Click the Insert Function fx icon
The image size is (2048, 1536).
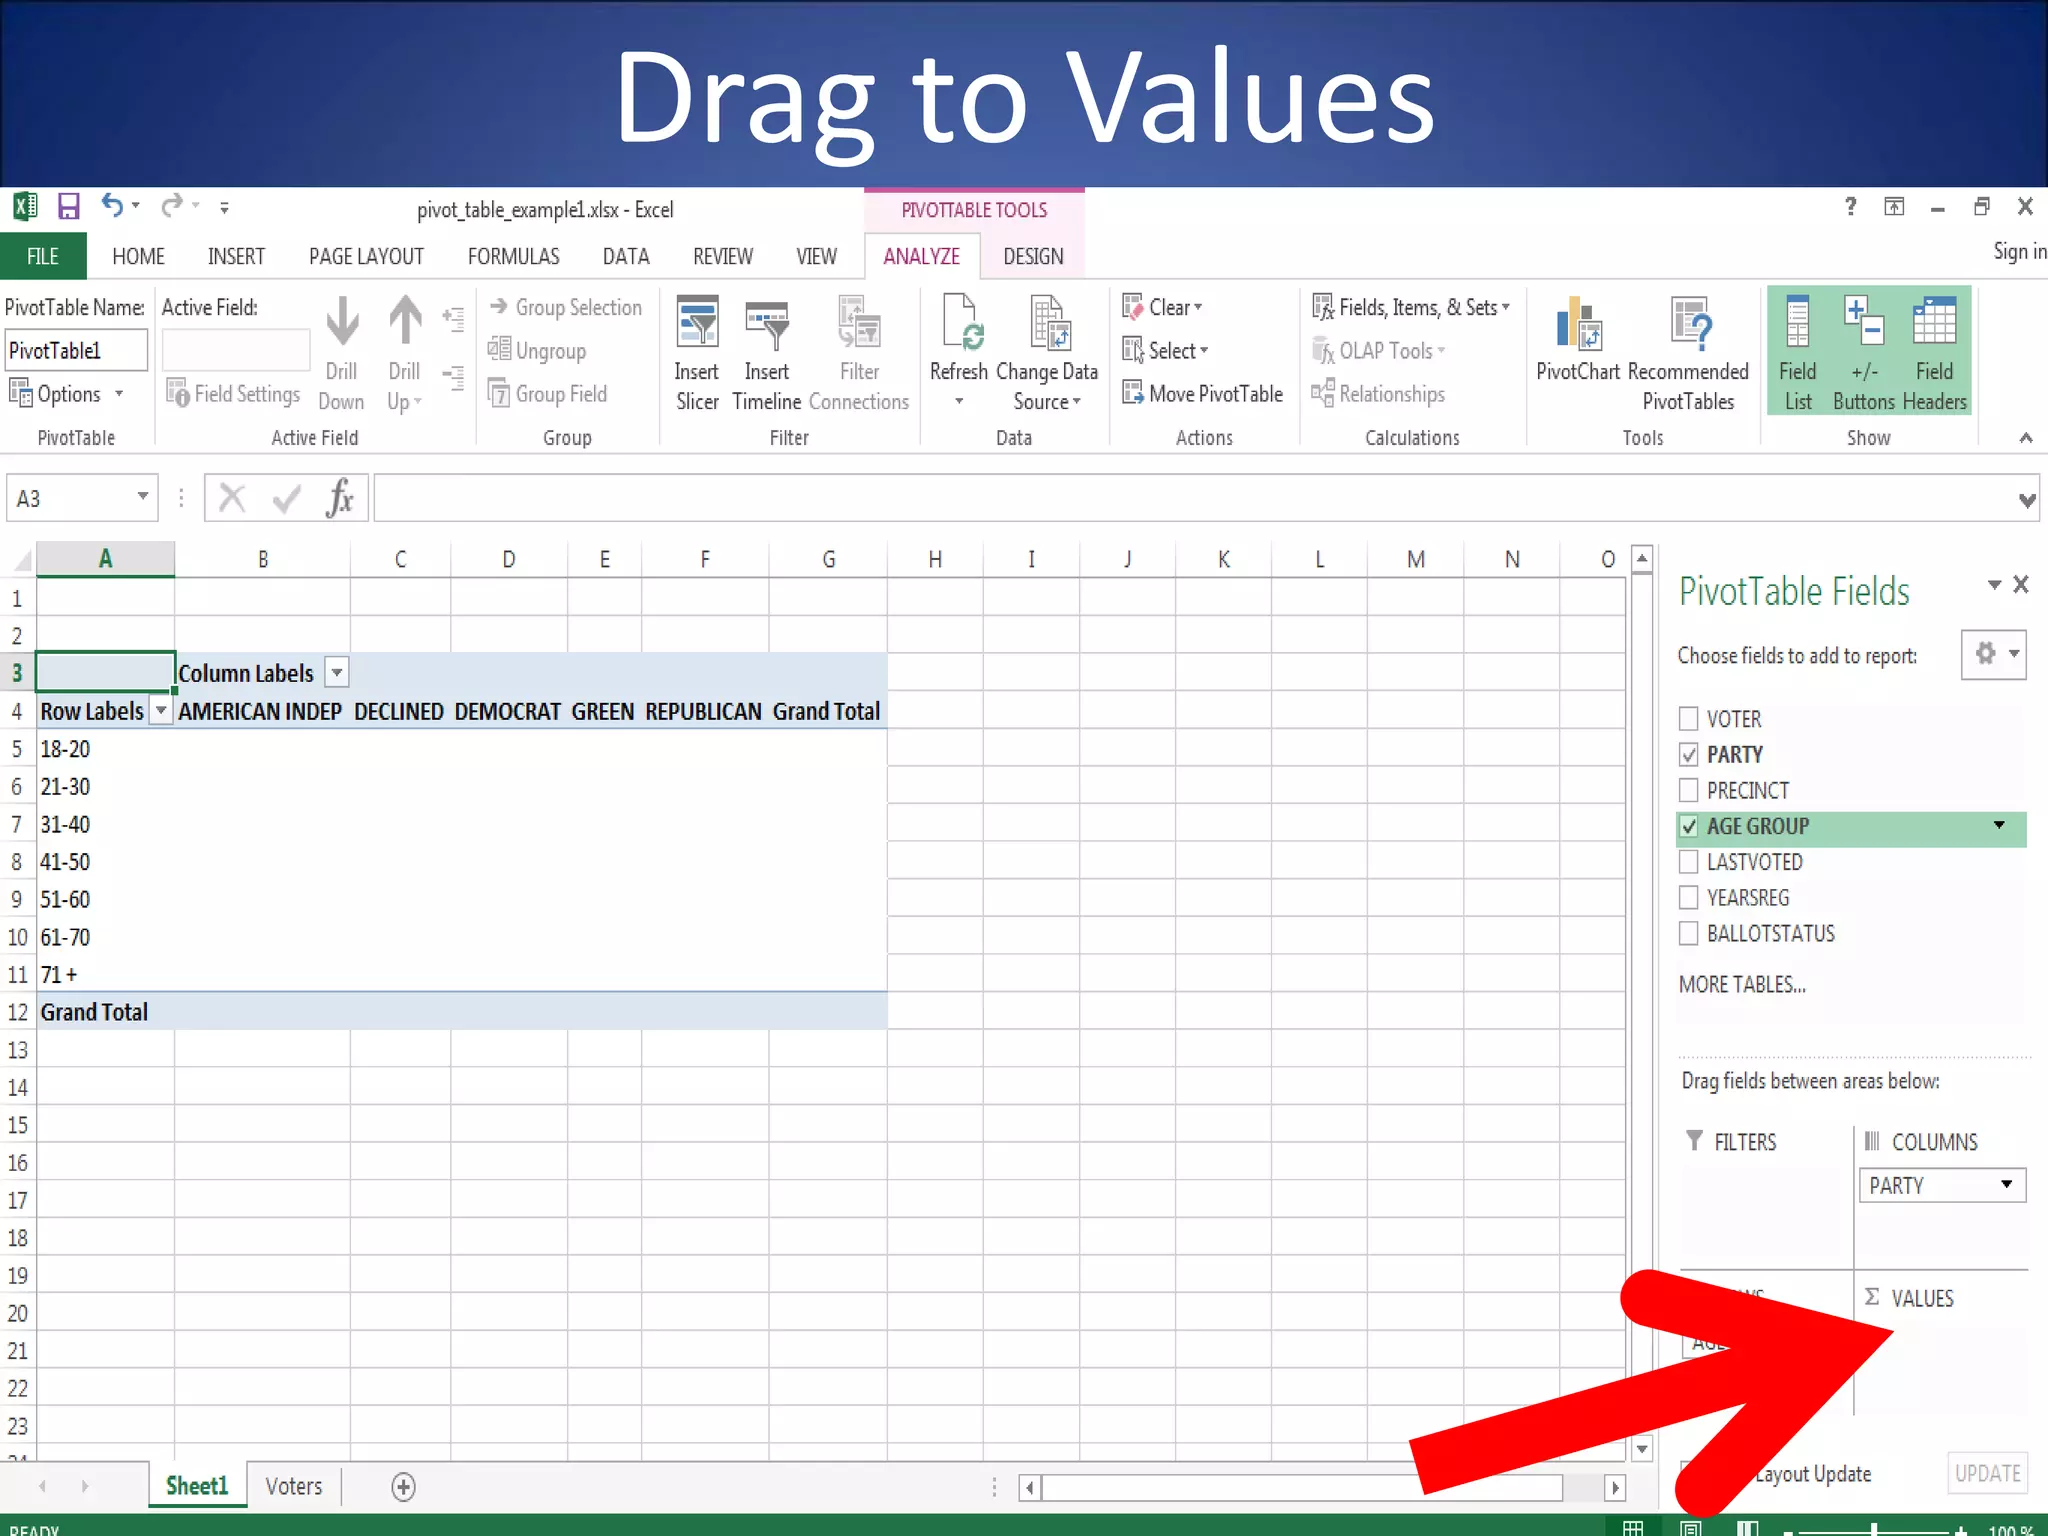point(340,498)
